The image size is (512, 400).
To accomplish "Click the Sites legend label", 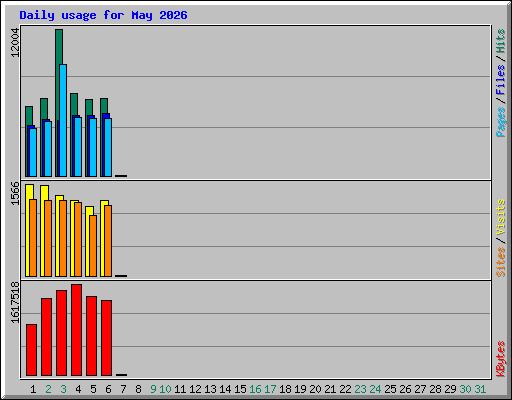I will pyautogui.click(x=500, y=262).
